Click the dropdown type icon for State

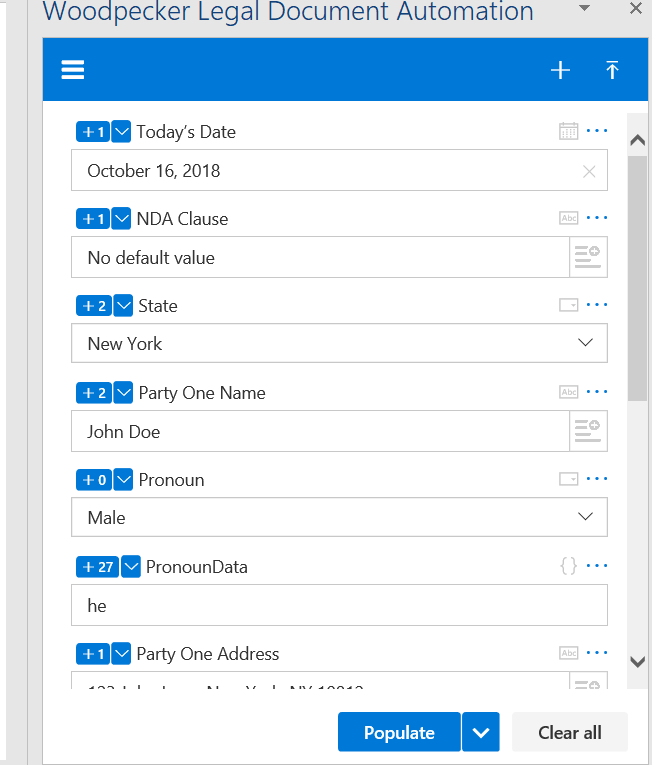click(569, 305)
